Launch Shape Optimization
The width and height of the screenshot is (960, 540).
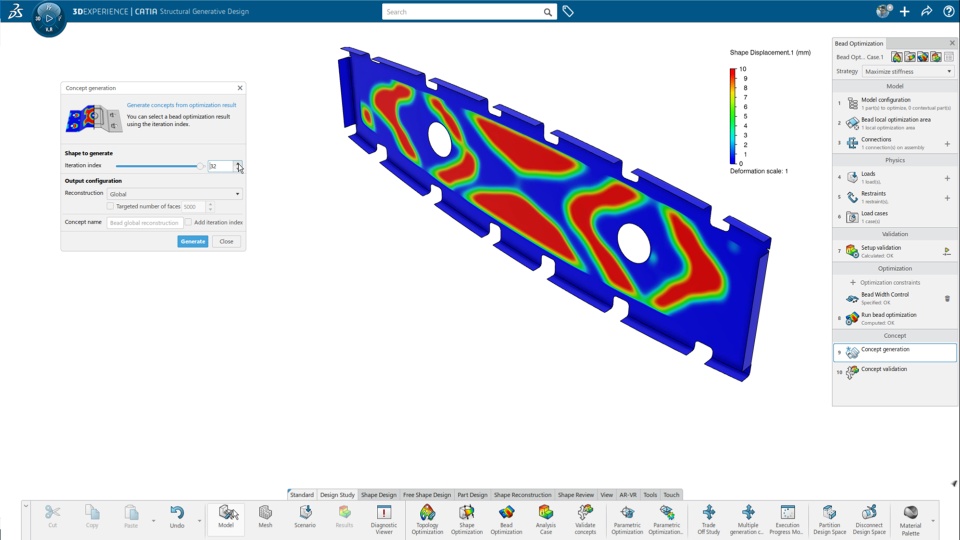tap(467, 519)
